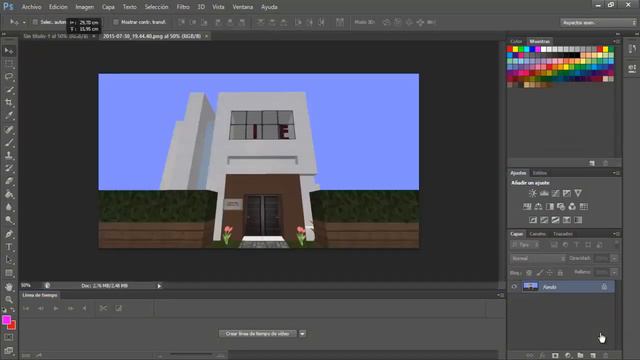The height and width of the screenshot is (360, 640).
Task: Switch to Sin título-1 document tab
Action: click(56, 36)
